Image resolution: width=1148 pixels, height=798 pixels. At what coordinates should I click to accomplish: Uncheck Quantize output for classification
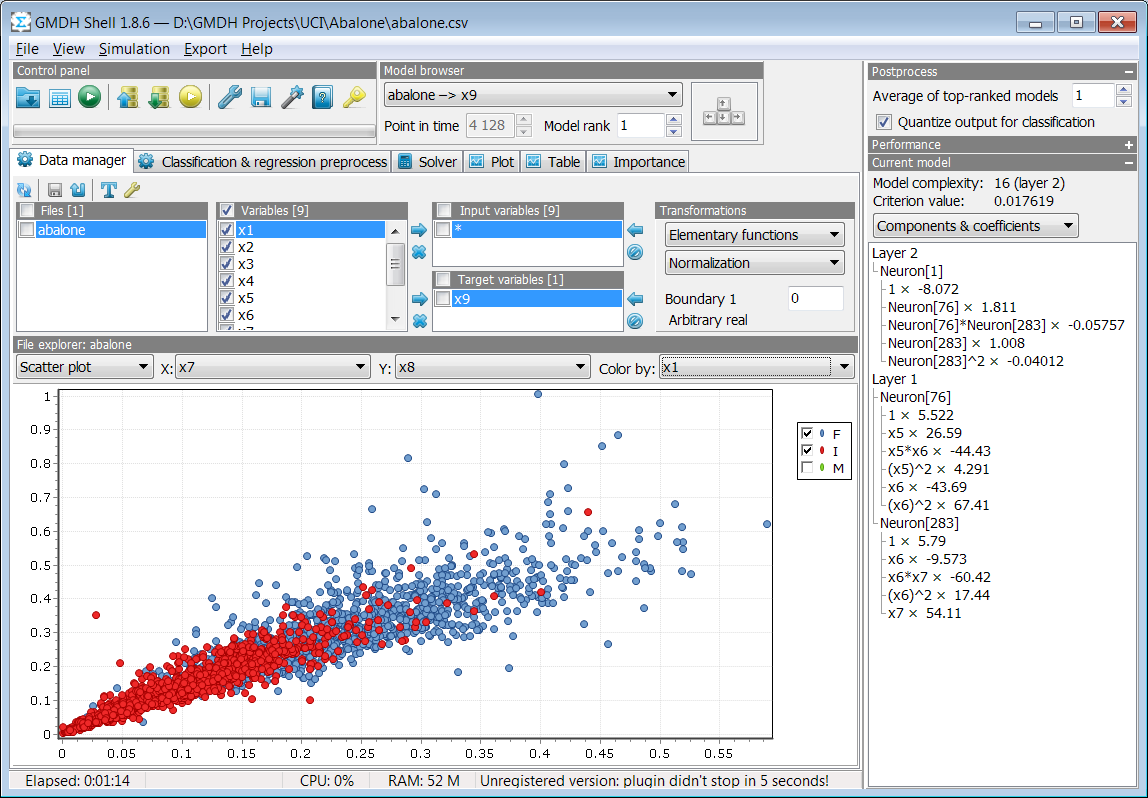(884, 122)
